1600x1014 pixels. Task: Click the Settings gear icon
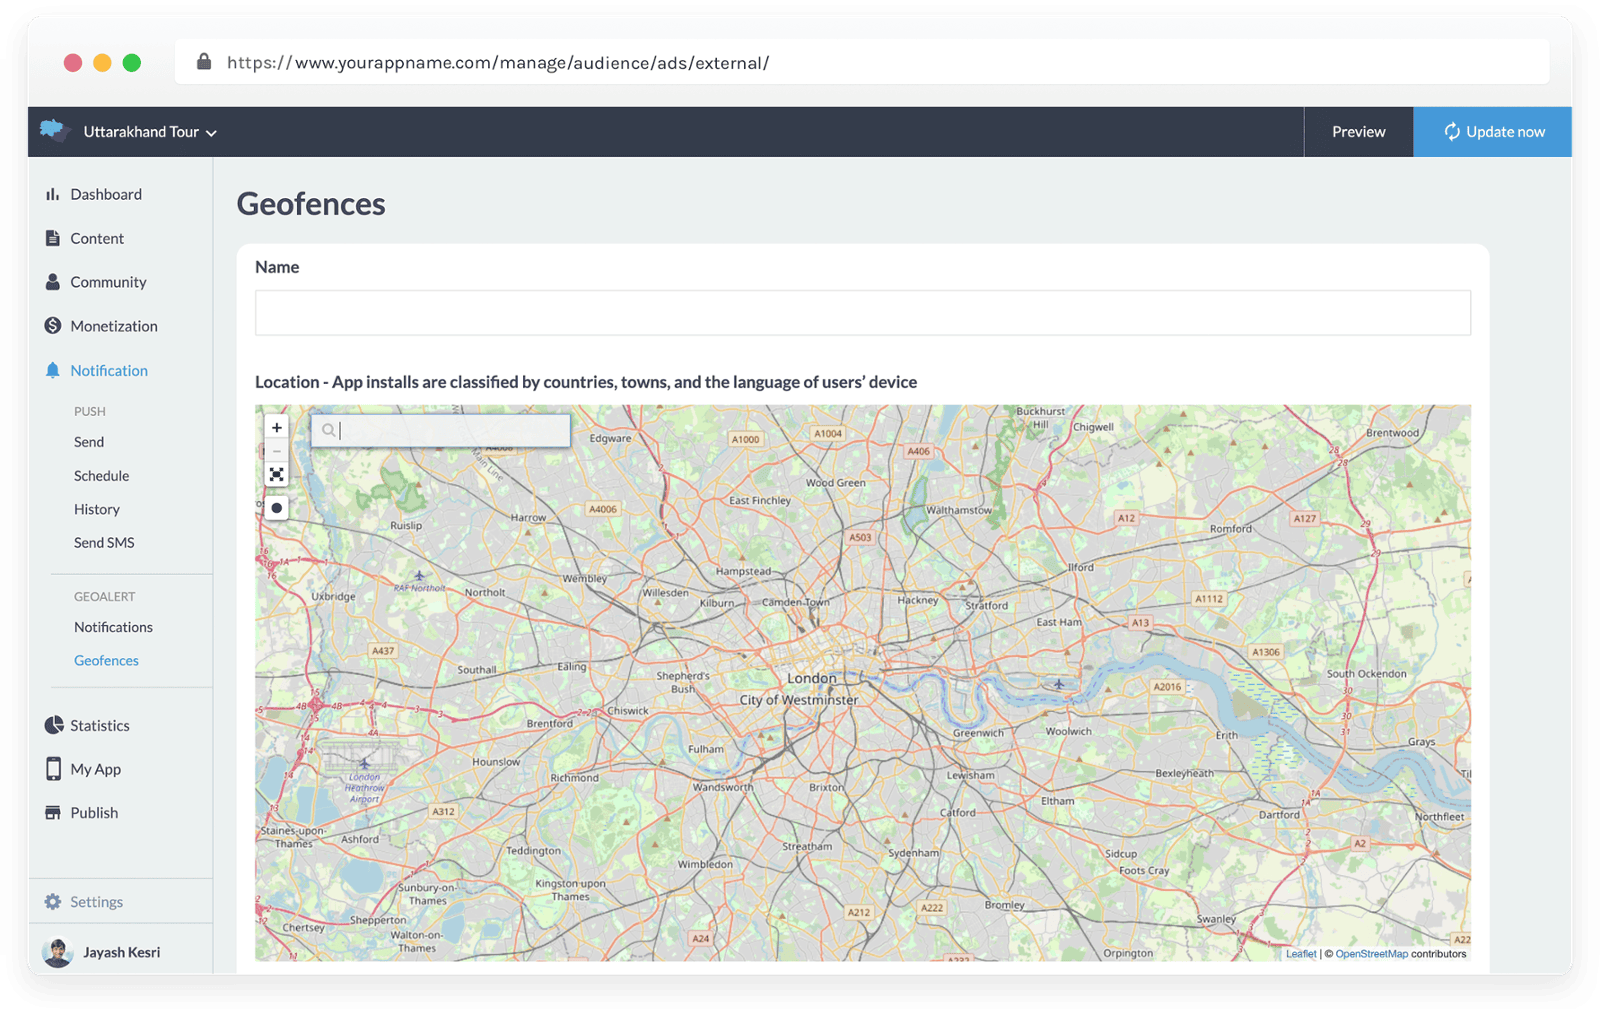click(x=53, y=902)
